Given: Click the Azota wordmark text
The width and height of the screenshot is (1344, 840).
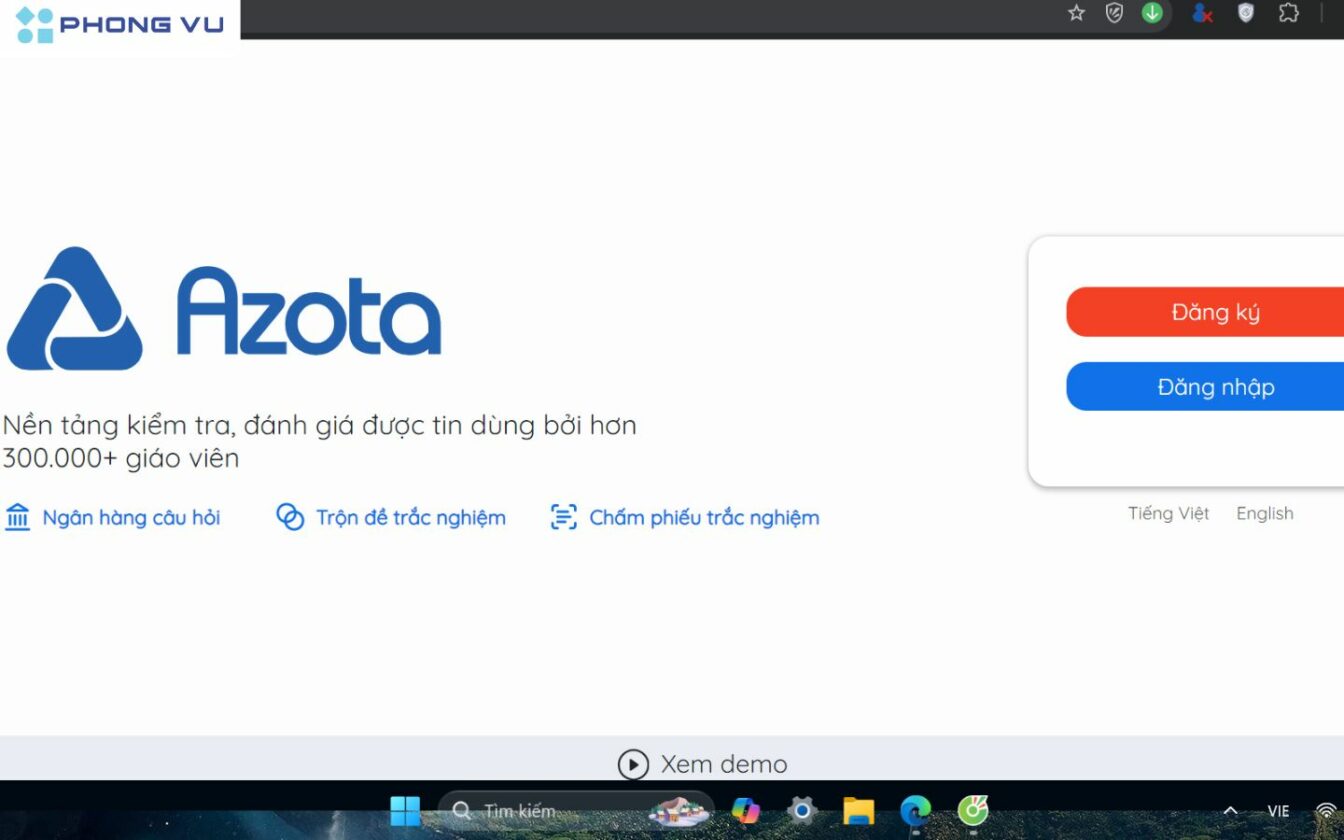Looking at the screenshot, I should [309, 311].
